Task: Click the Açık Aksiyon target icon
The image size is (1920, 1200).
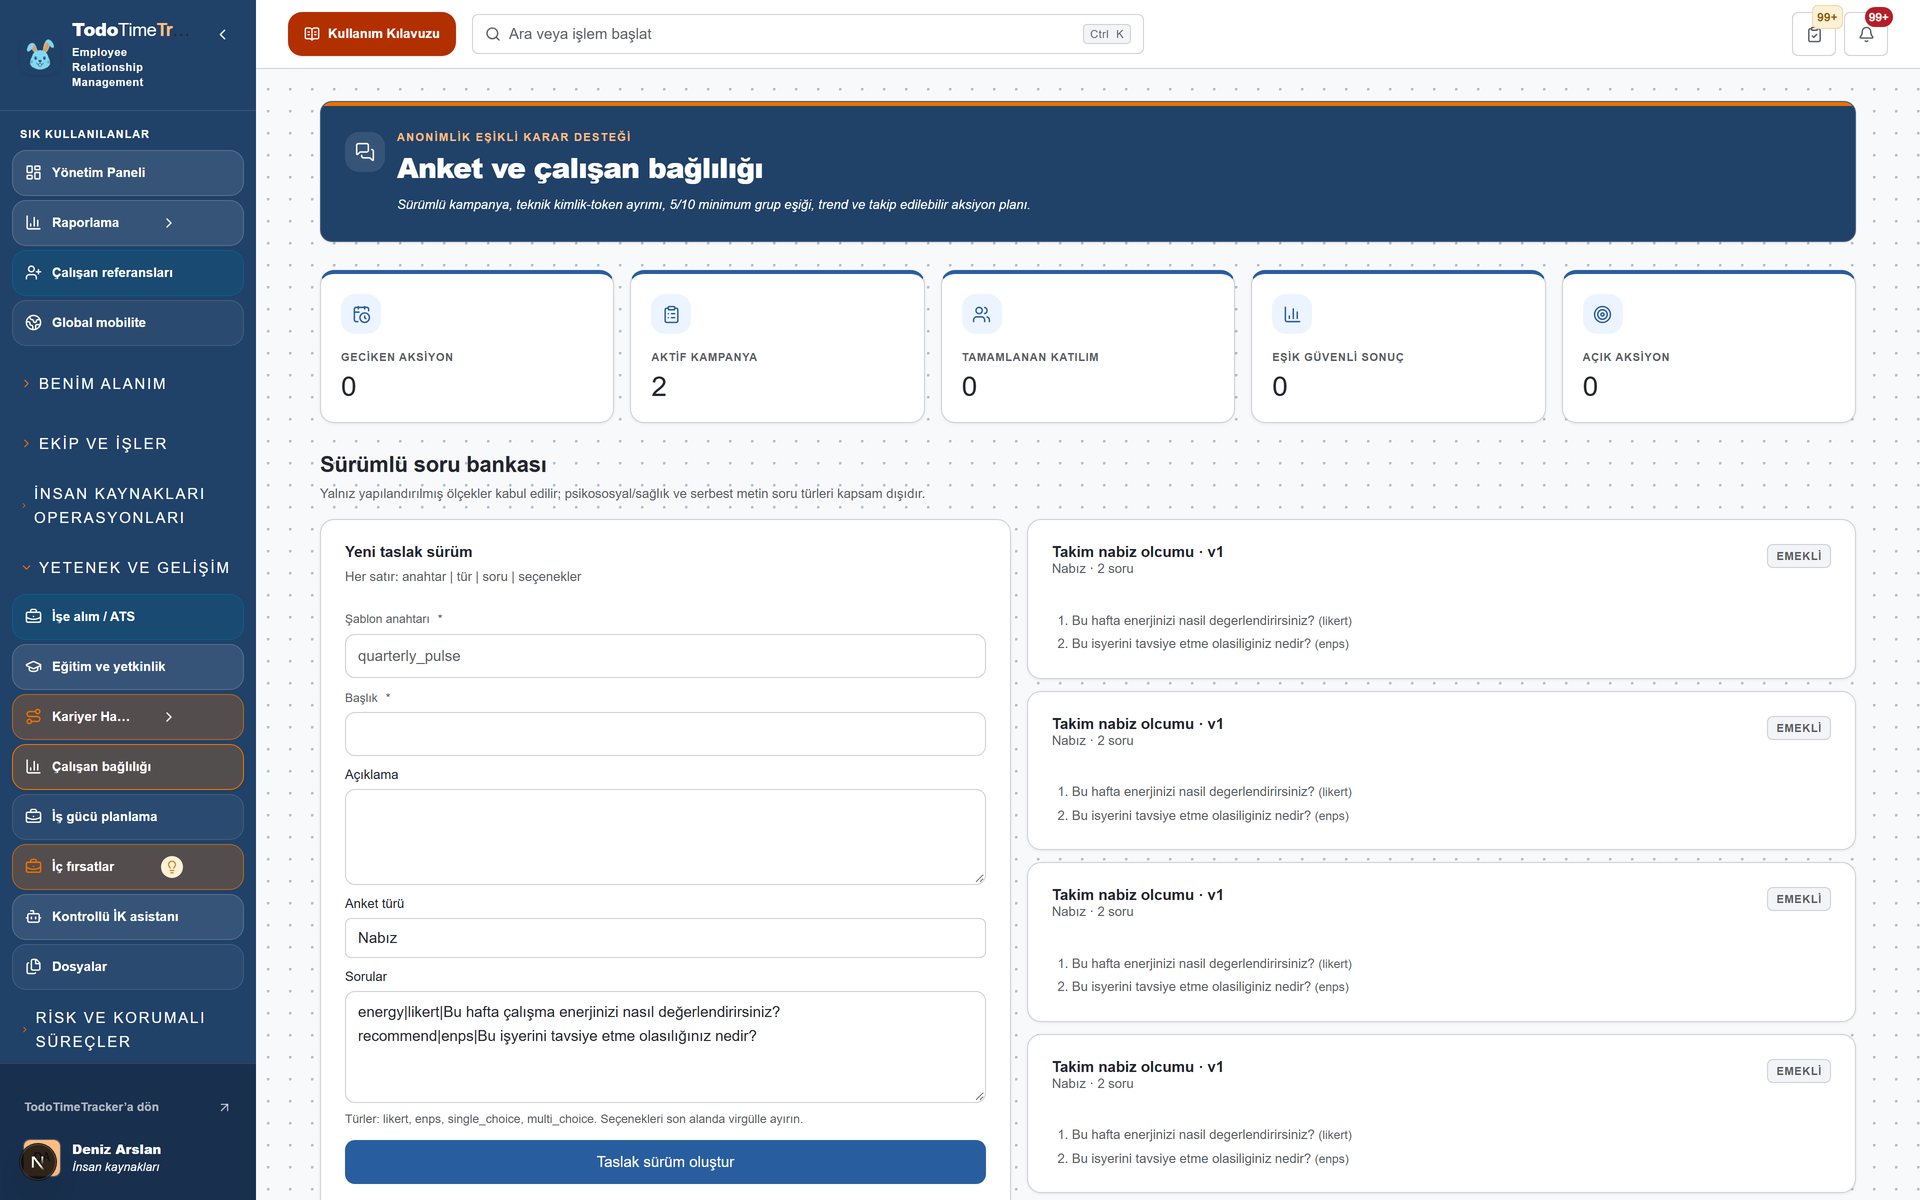Action: tap(1602, 314)
